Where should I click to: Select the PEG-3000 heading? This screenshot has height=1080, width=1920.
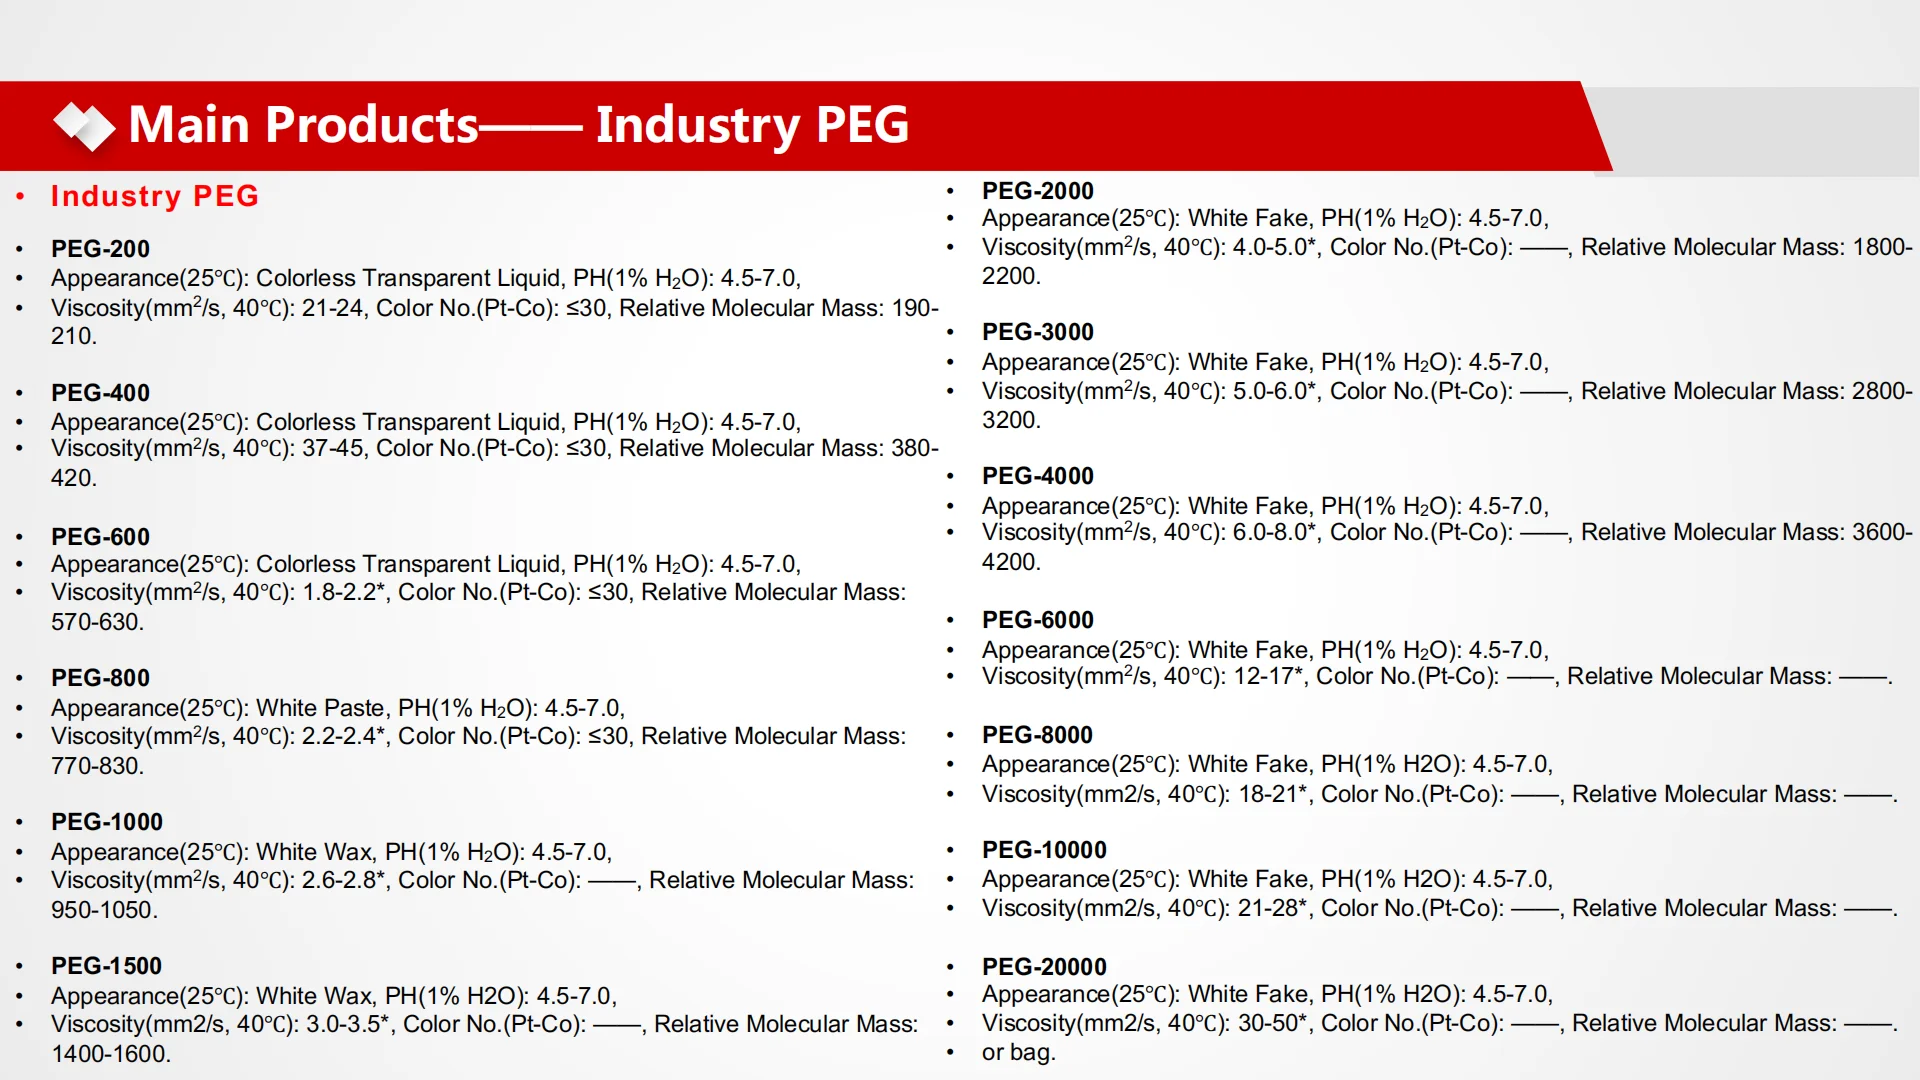1037,331
